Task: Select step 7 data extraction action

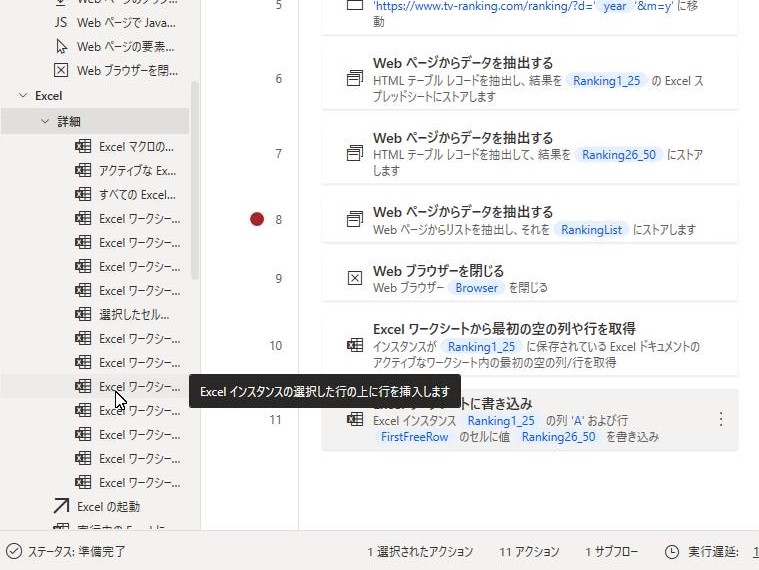Action: 530,153
